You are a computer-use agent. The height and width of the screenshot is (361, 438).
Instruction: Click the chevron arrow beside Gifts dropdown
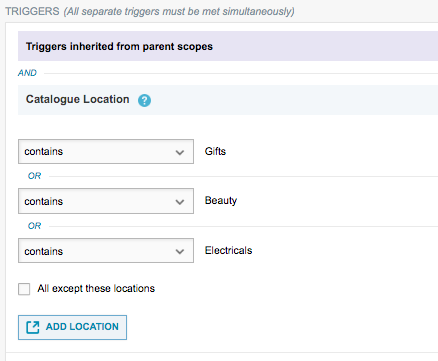point(180,152)
